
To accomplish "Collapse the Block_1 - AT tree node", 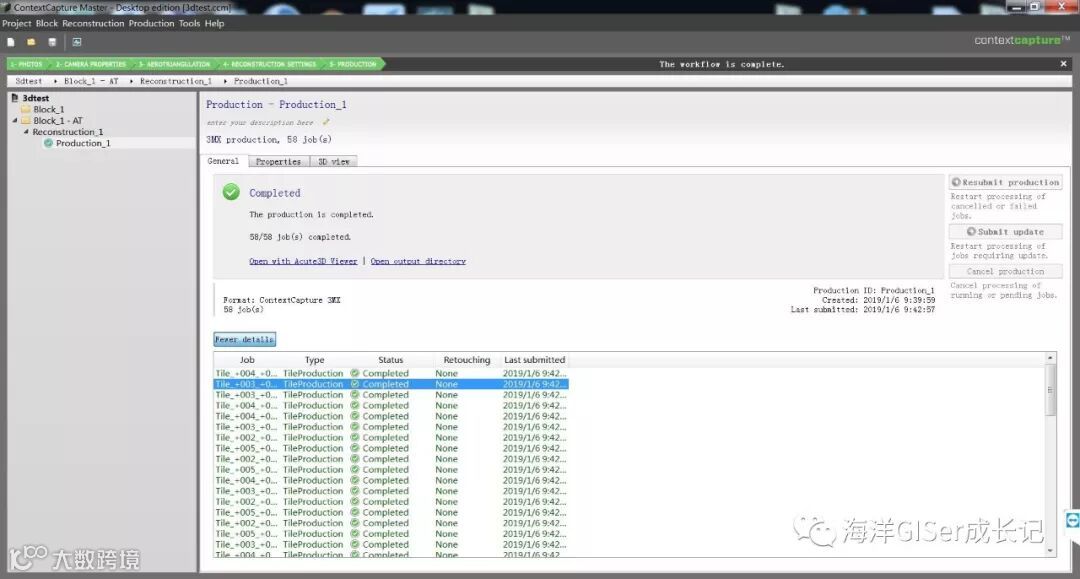I will (15, 120).
